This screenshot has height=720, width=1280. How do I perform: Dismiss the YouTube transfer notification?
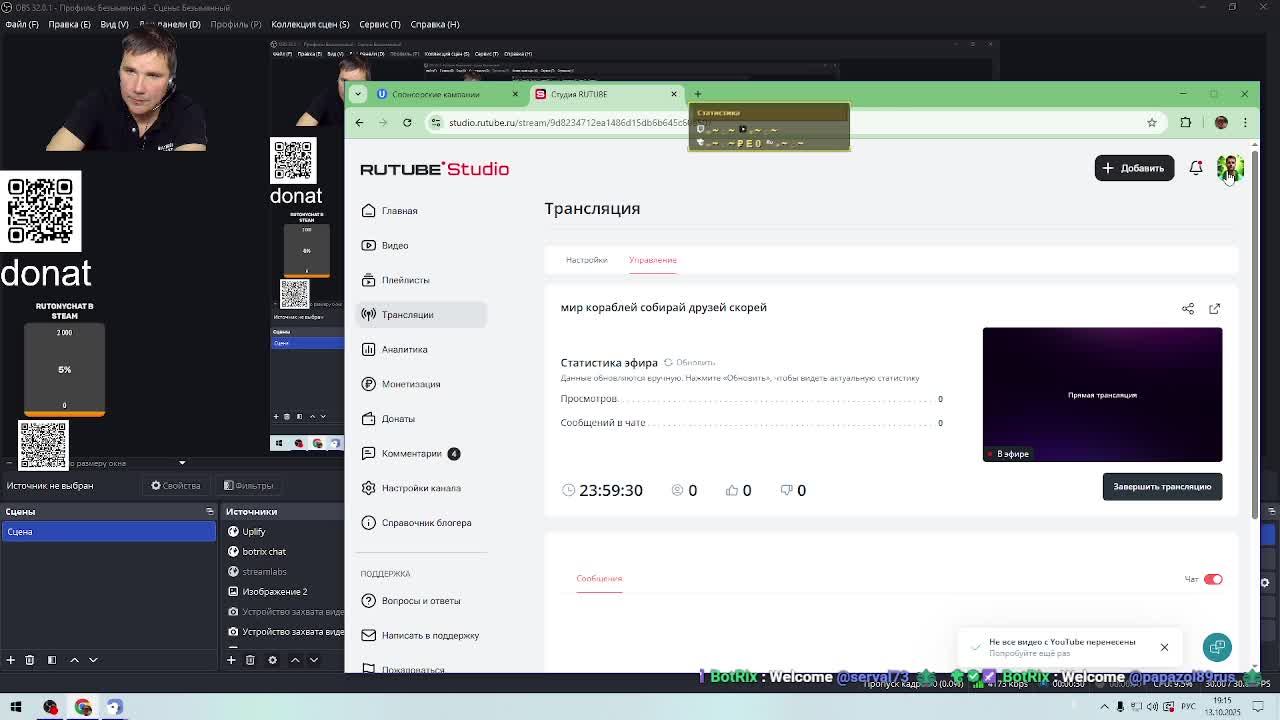coord(1164,647)
